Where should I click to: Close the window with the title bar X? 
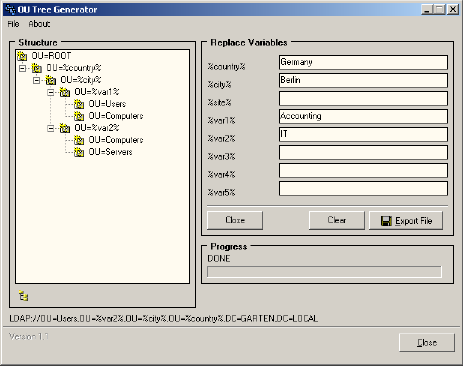[x=453, y=9]
